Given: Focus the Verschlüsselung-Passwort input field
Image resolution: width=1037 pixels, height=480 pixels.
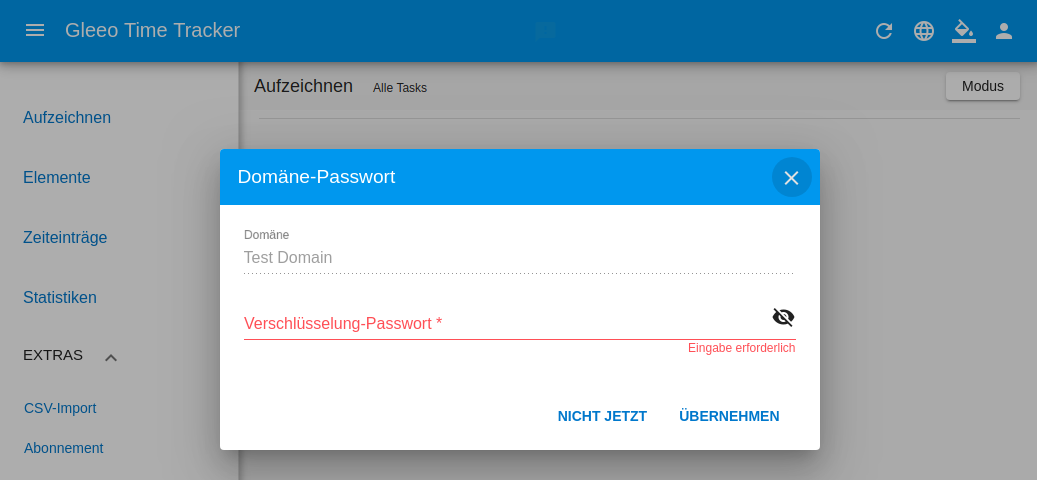Looking at the screenshot, I should tap(506, 323).
